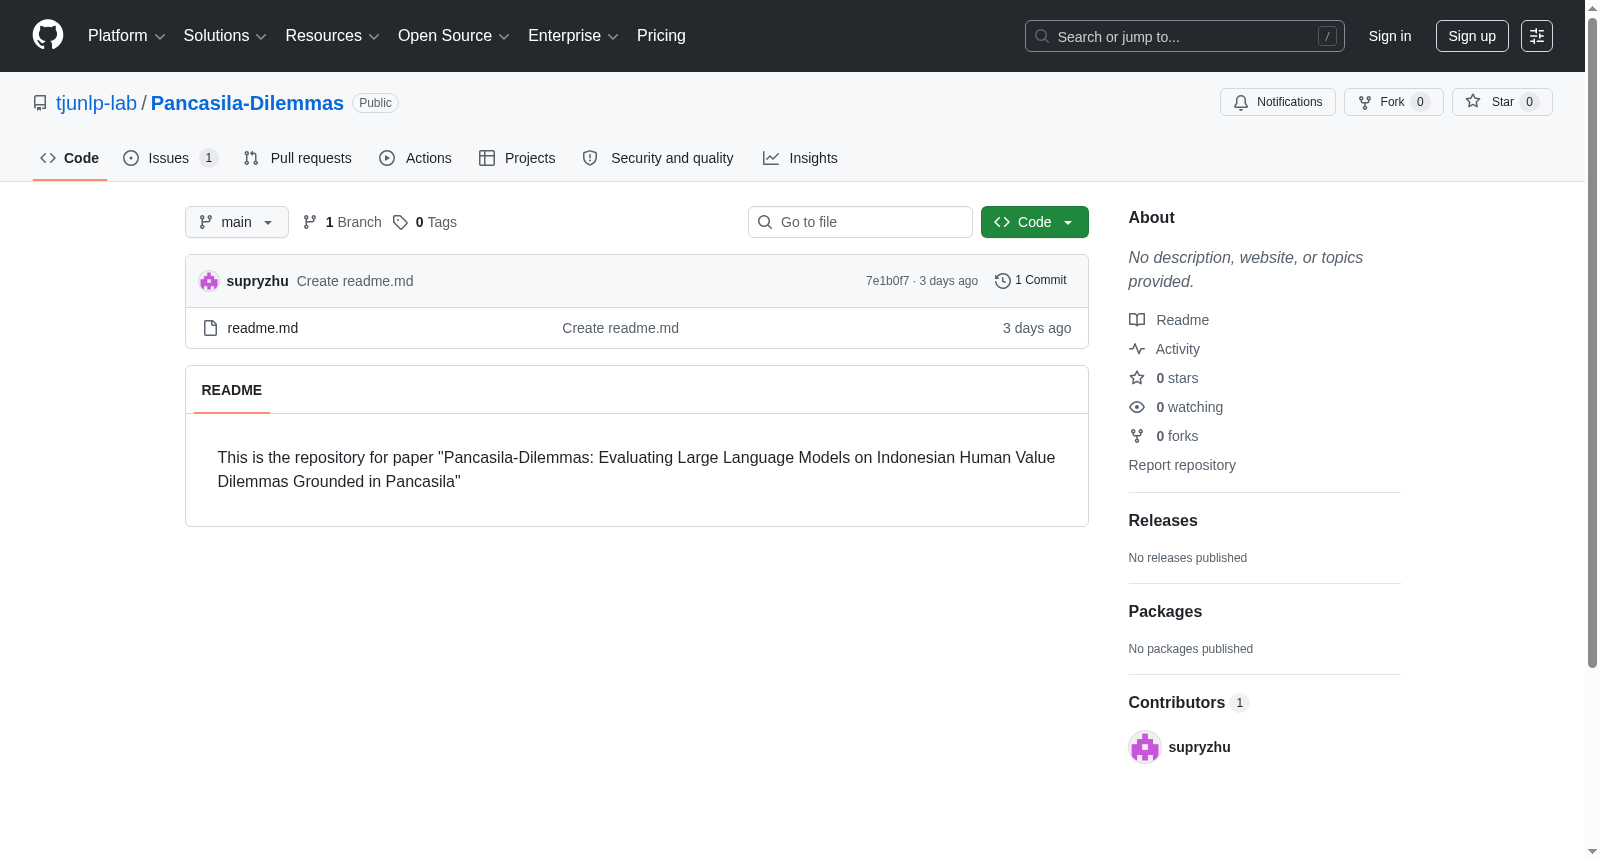
Task: Open 'Create readme.md' message in readme.md row
Action: (620, 328)
